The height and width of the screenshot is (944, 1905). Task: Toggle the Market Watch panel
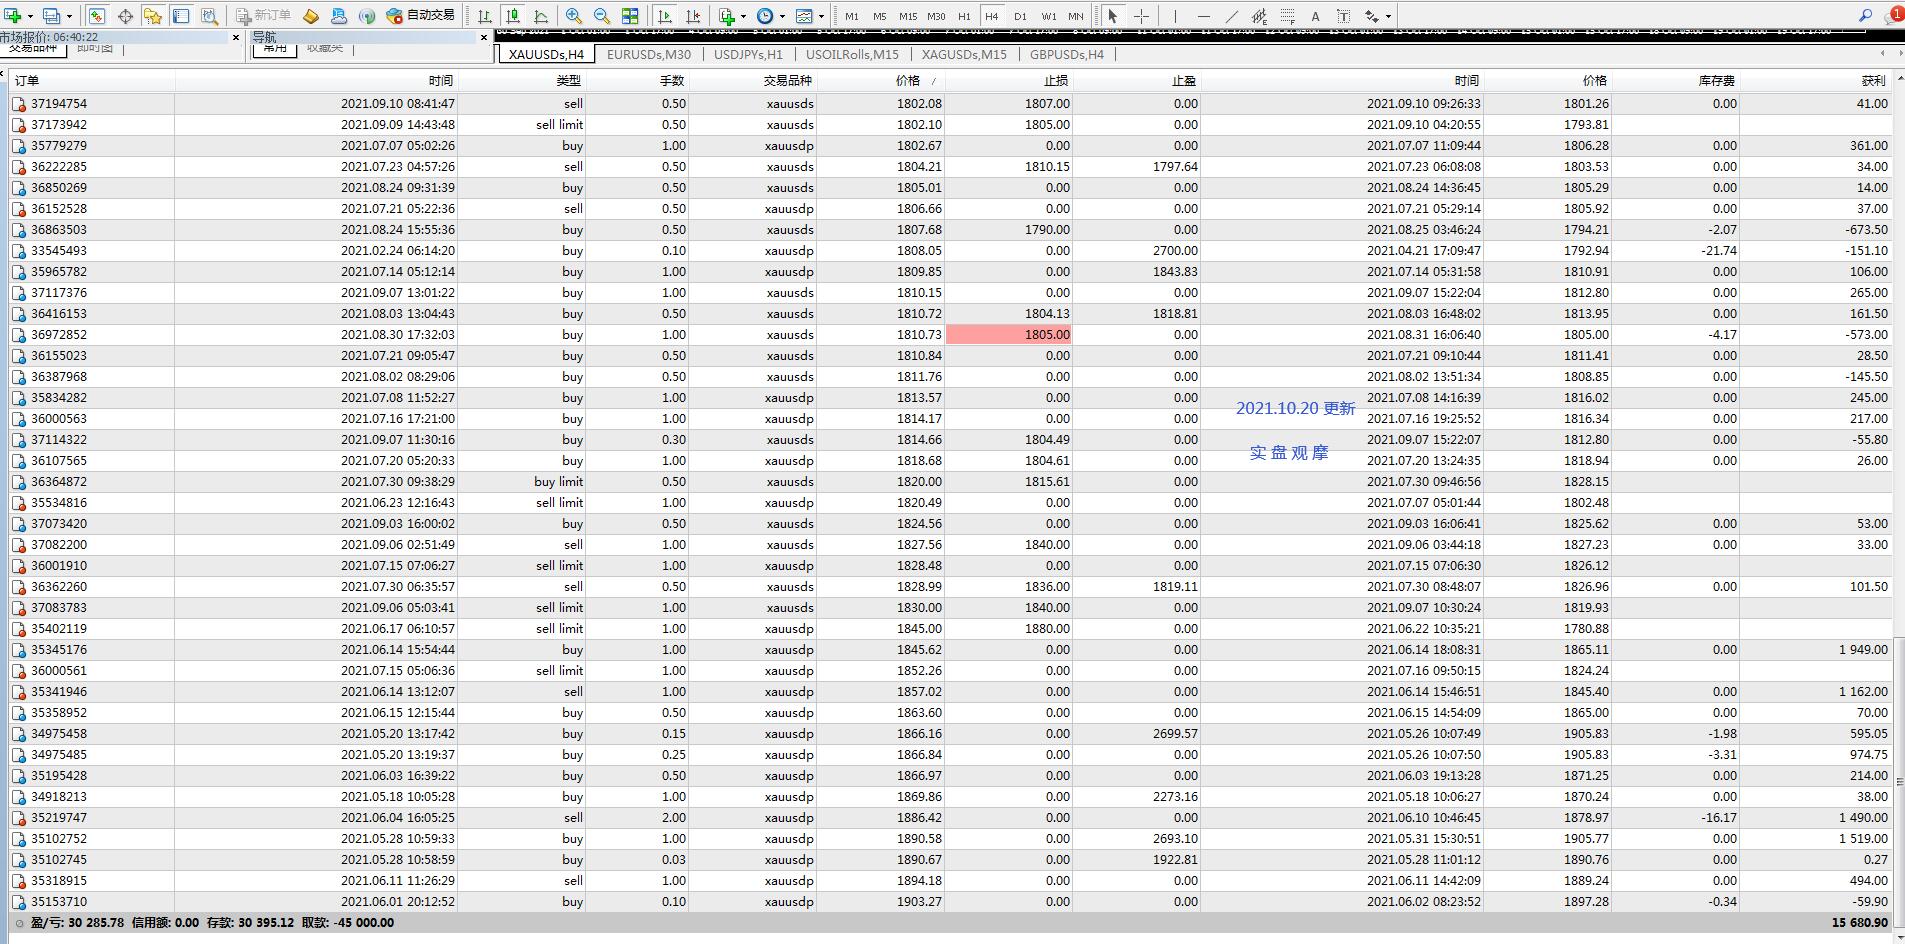[x=97, y=16]
